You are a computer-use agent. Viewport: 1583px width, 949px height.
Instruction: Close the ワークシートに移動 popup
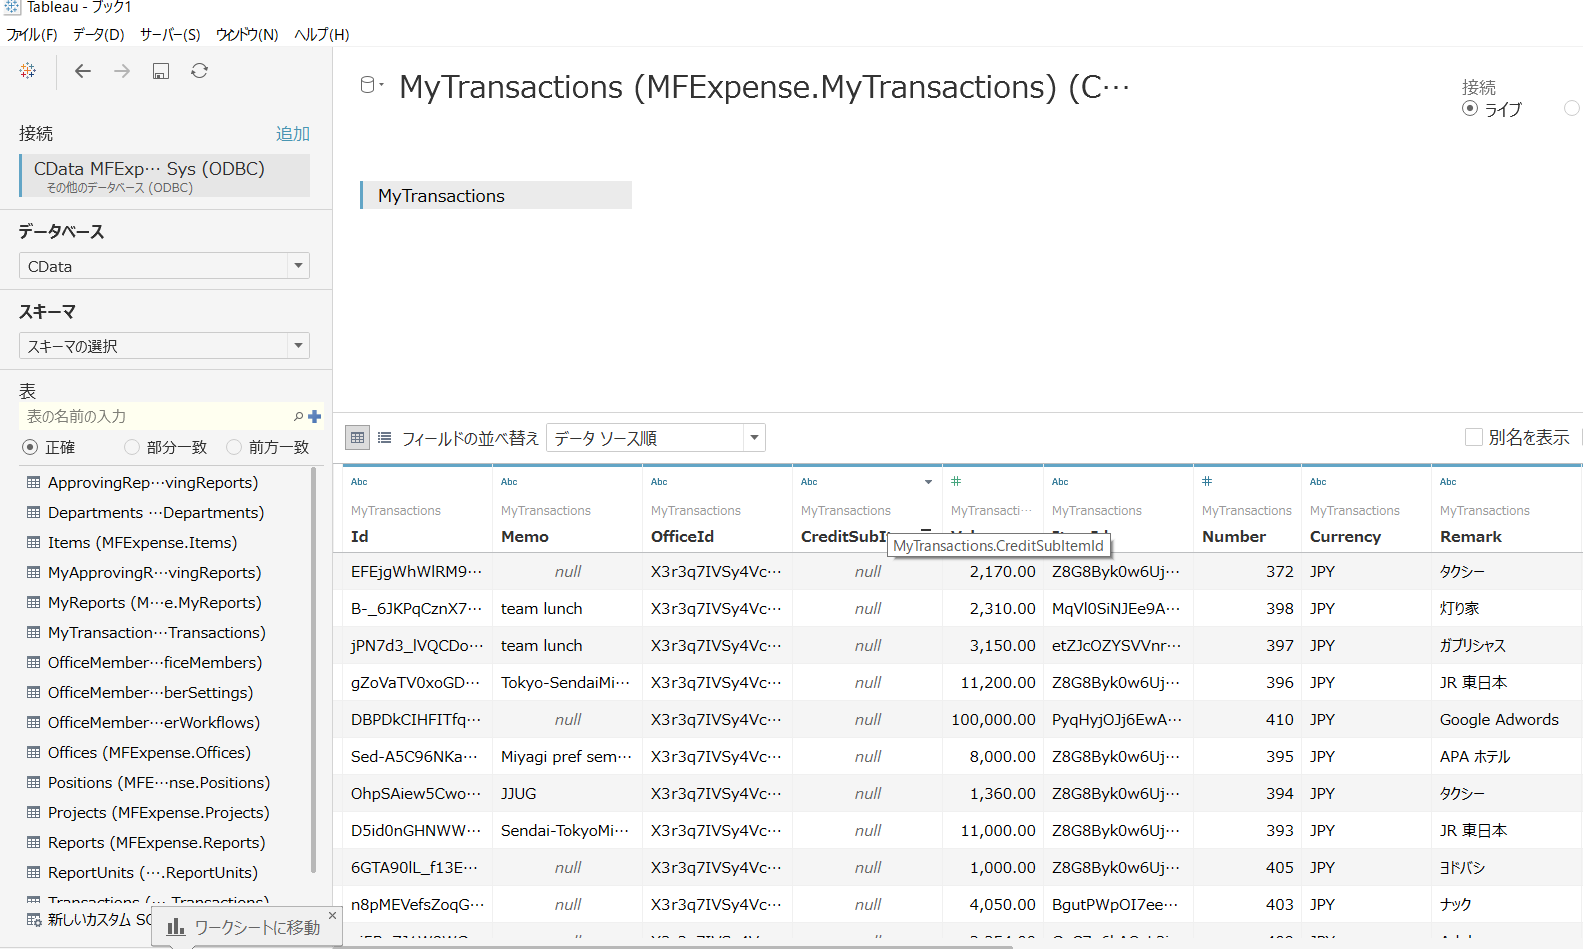(x=333, y=915)
